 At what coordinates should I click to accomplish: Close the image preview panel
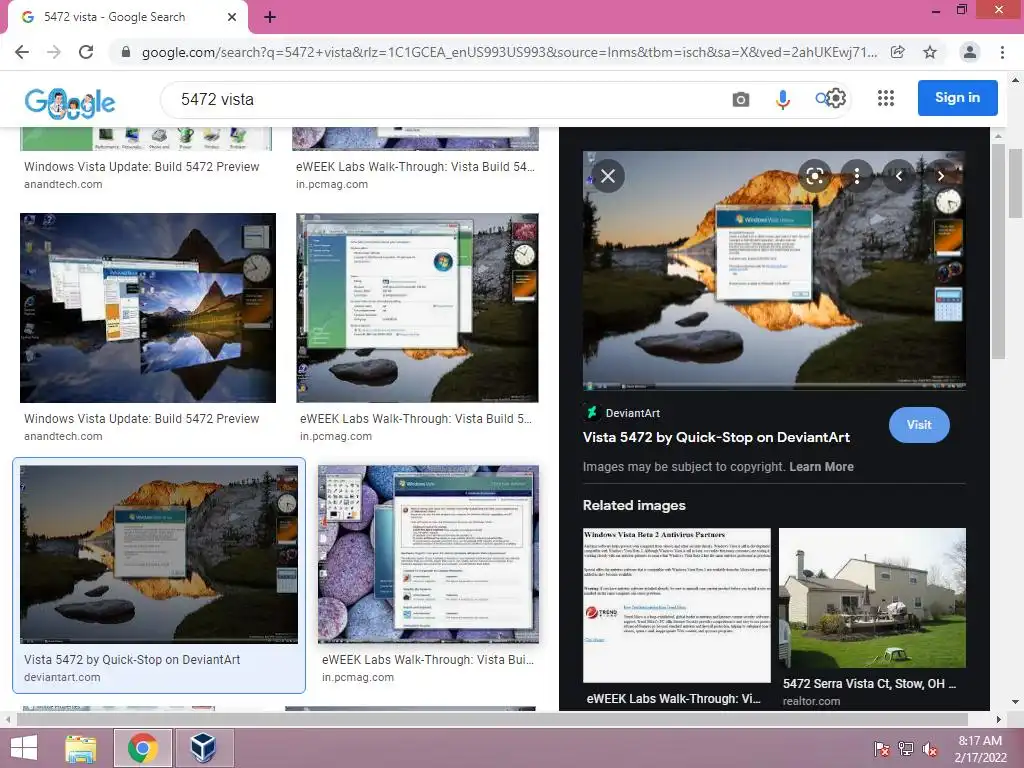pyautogui.click(x=608, y=176)
